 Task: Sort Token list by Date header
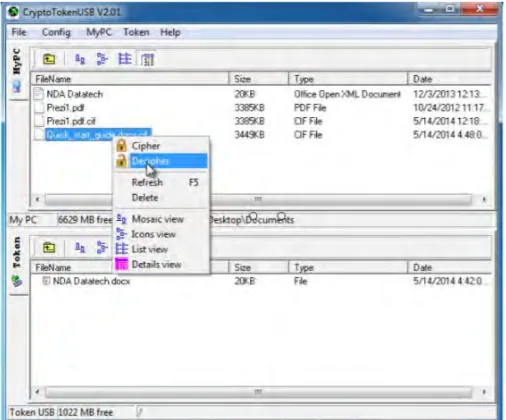point(449,267)
